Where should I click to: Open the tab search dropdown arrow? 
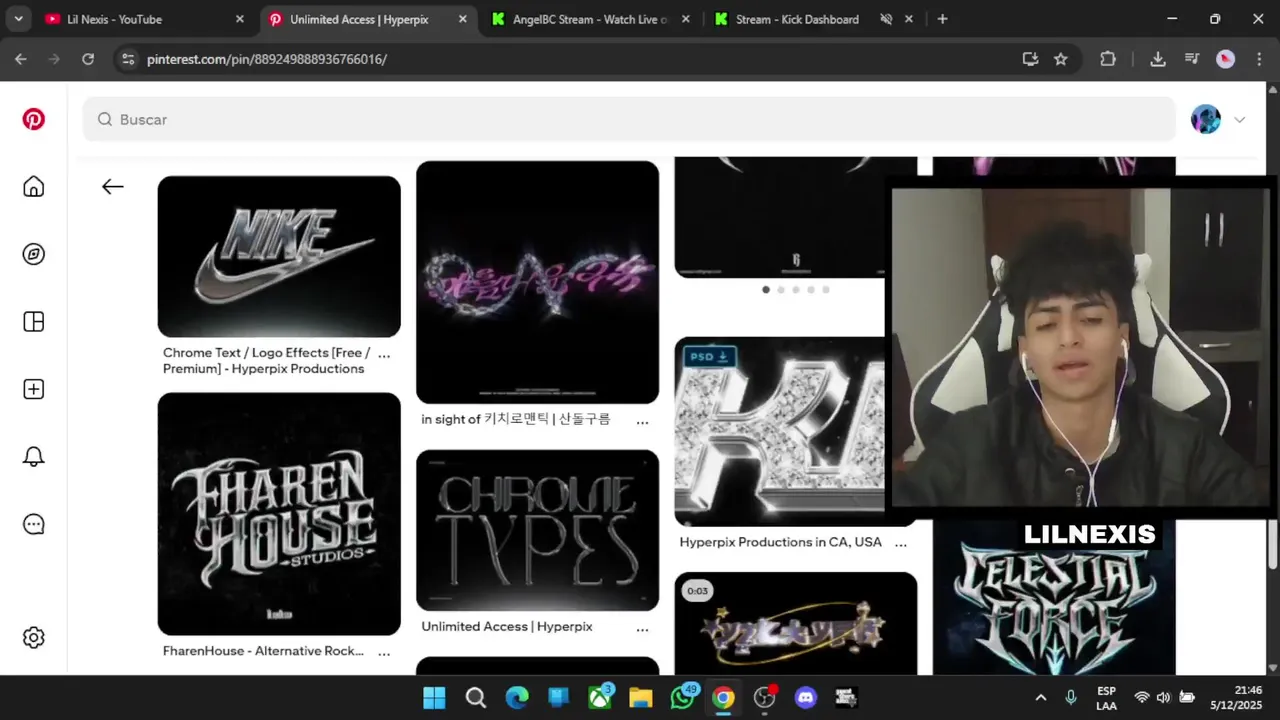(17, 19)
